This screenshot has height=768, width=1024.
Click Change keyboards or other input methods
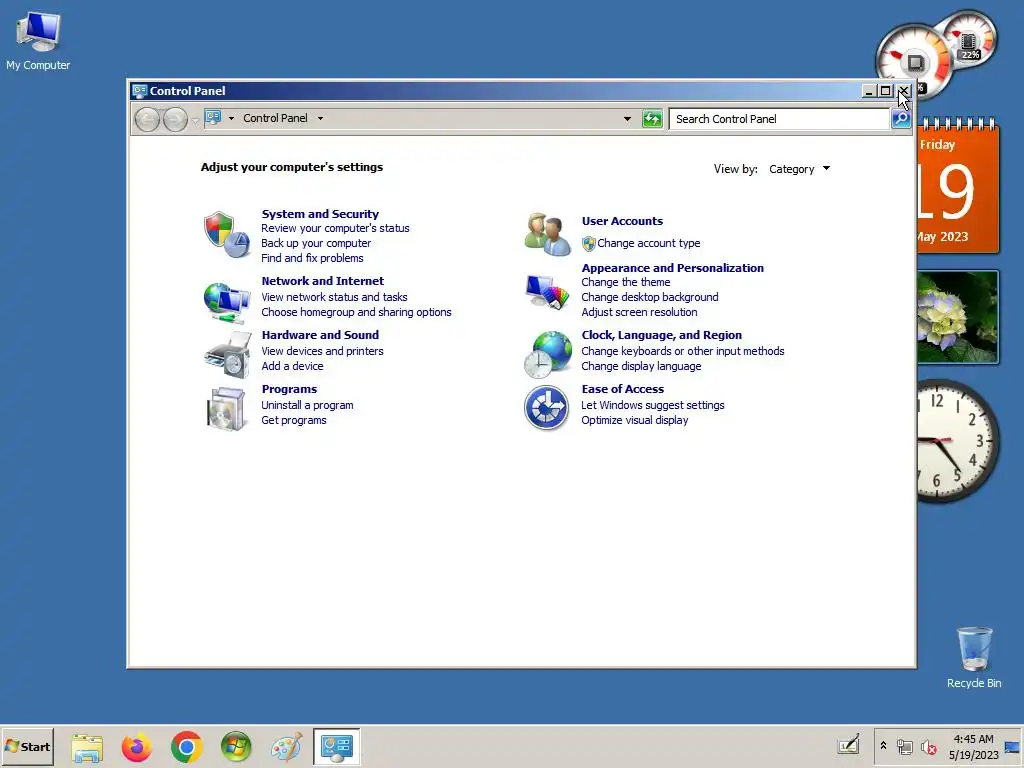point(682,351)
